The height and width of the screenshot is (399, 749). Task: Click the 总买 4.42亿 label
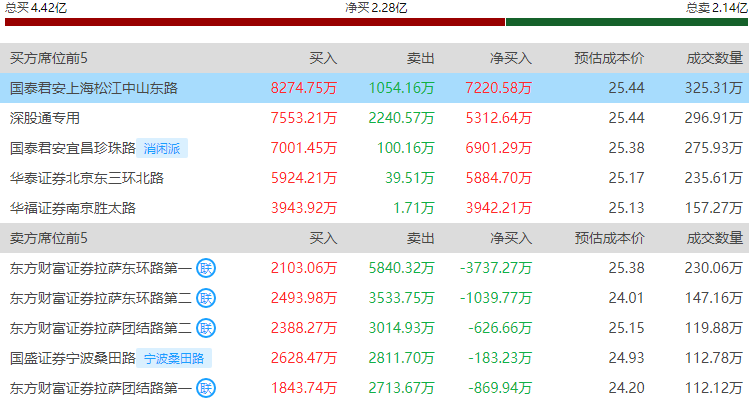pos(35,7)
